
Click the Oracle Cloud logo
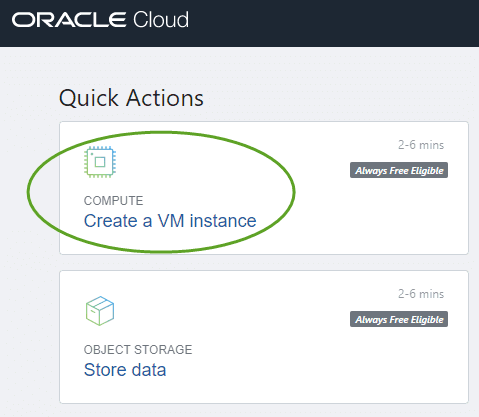coord(100,20)
